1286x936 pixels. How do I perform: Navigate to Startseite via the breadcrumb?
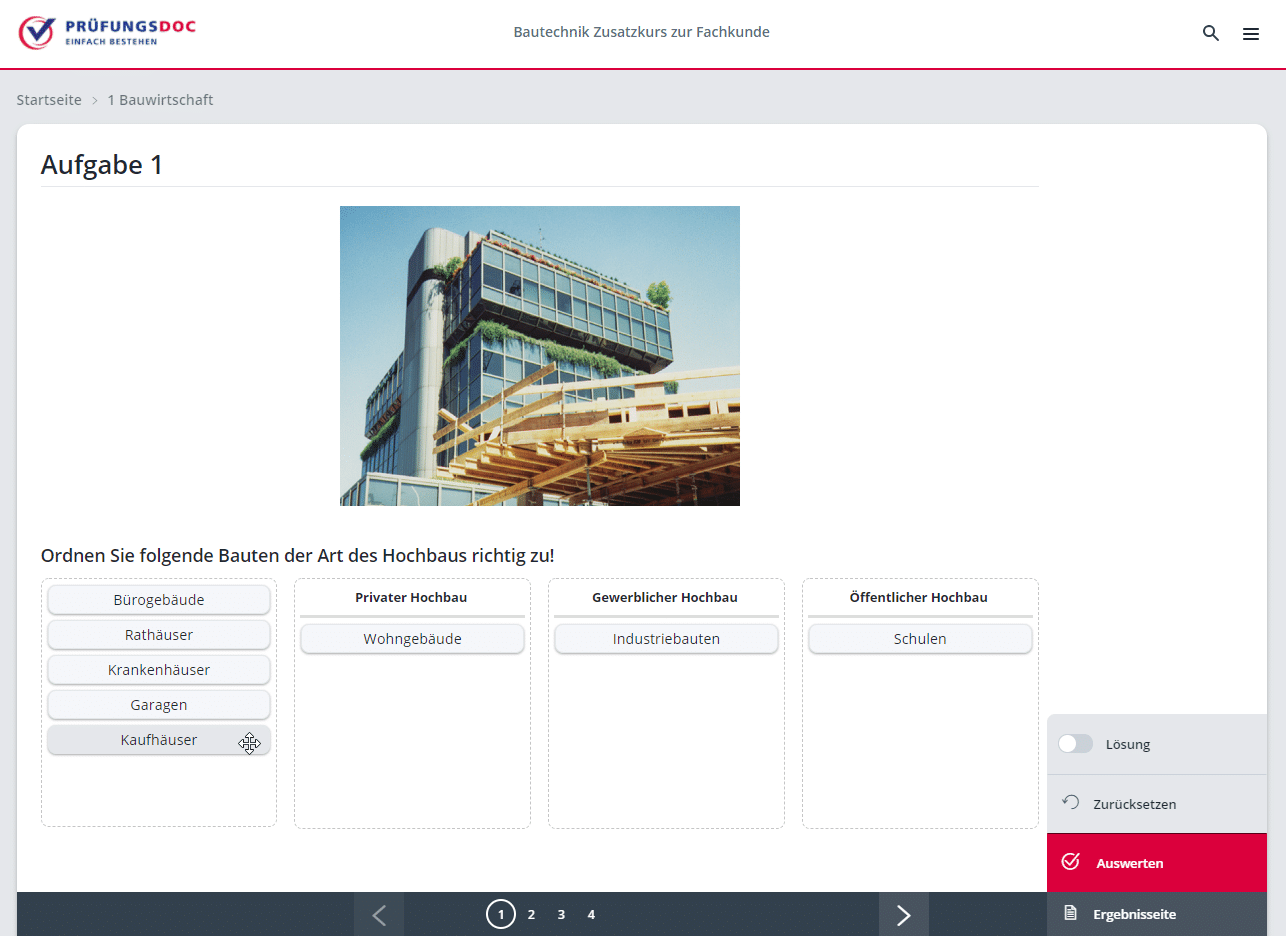[x=49, y=99]
